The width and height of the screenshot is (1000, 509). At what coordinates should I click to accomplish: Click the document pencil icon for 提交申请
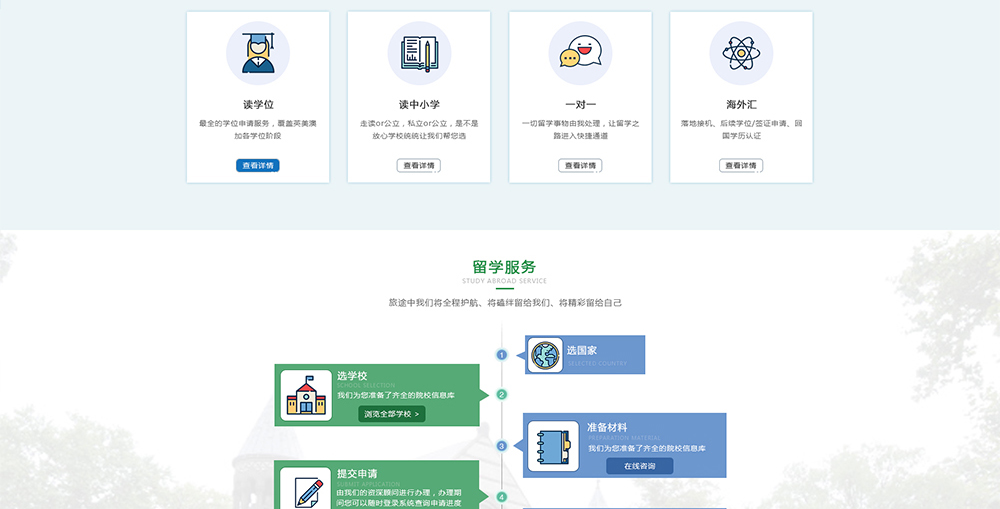tap(306, 489)
